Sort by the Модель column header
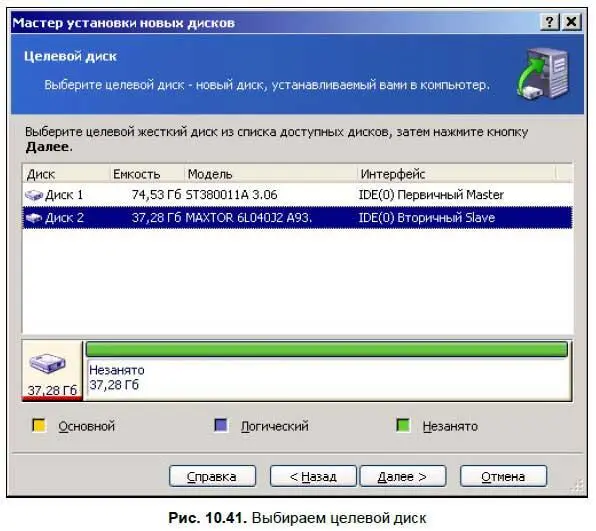 pos(271,174)
